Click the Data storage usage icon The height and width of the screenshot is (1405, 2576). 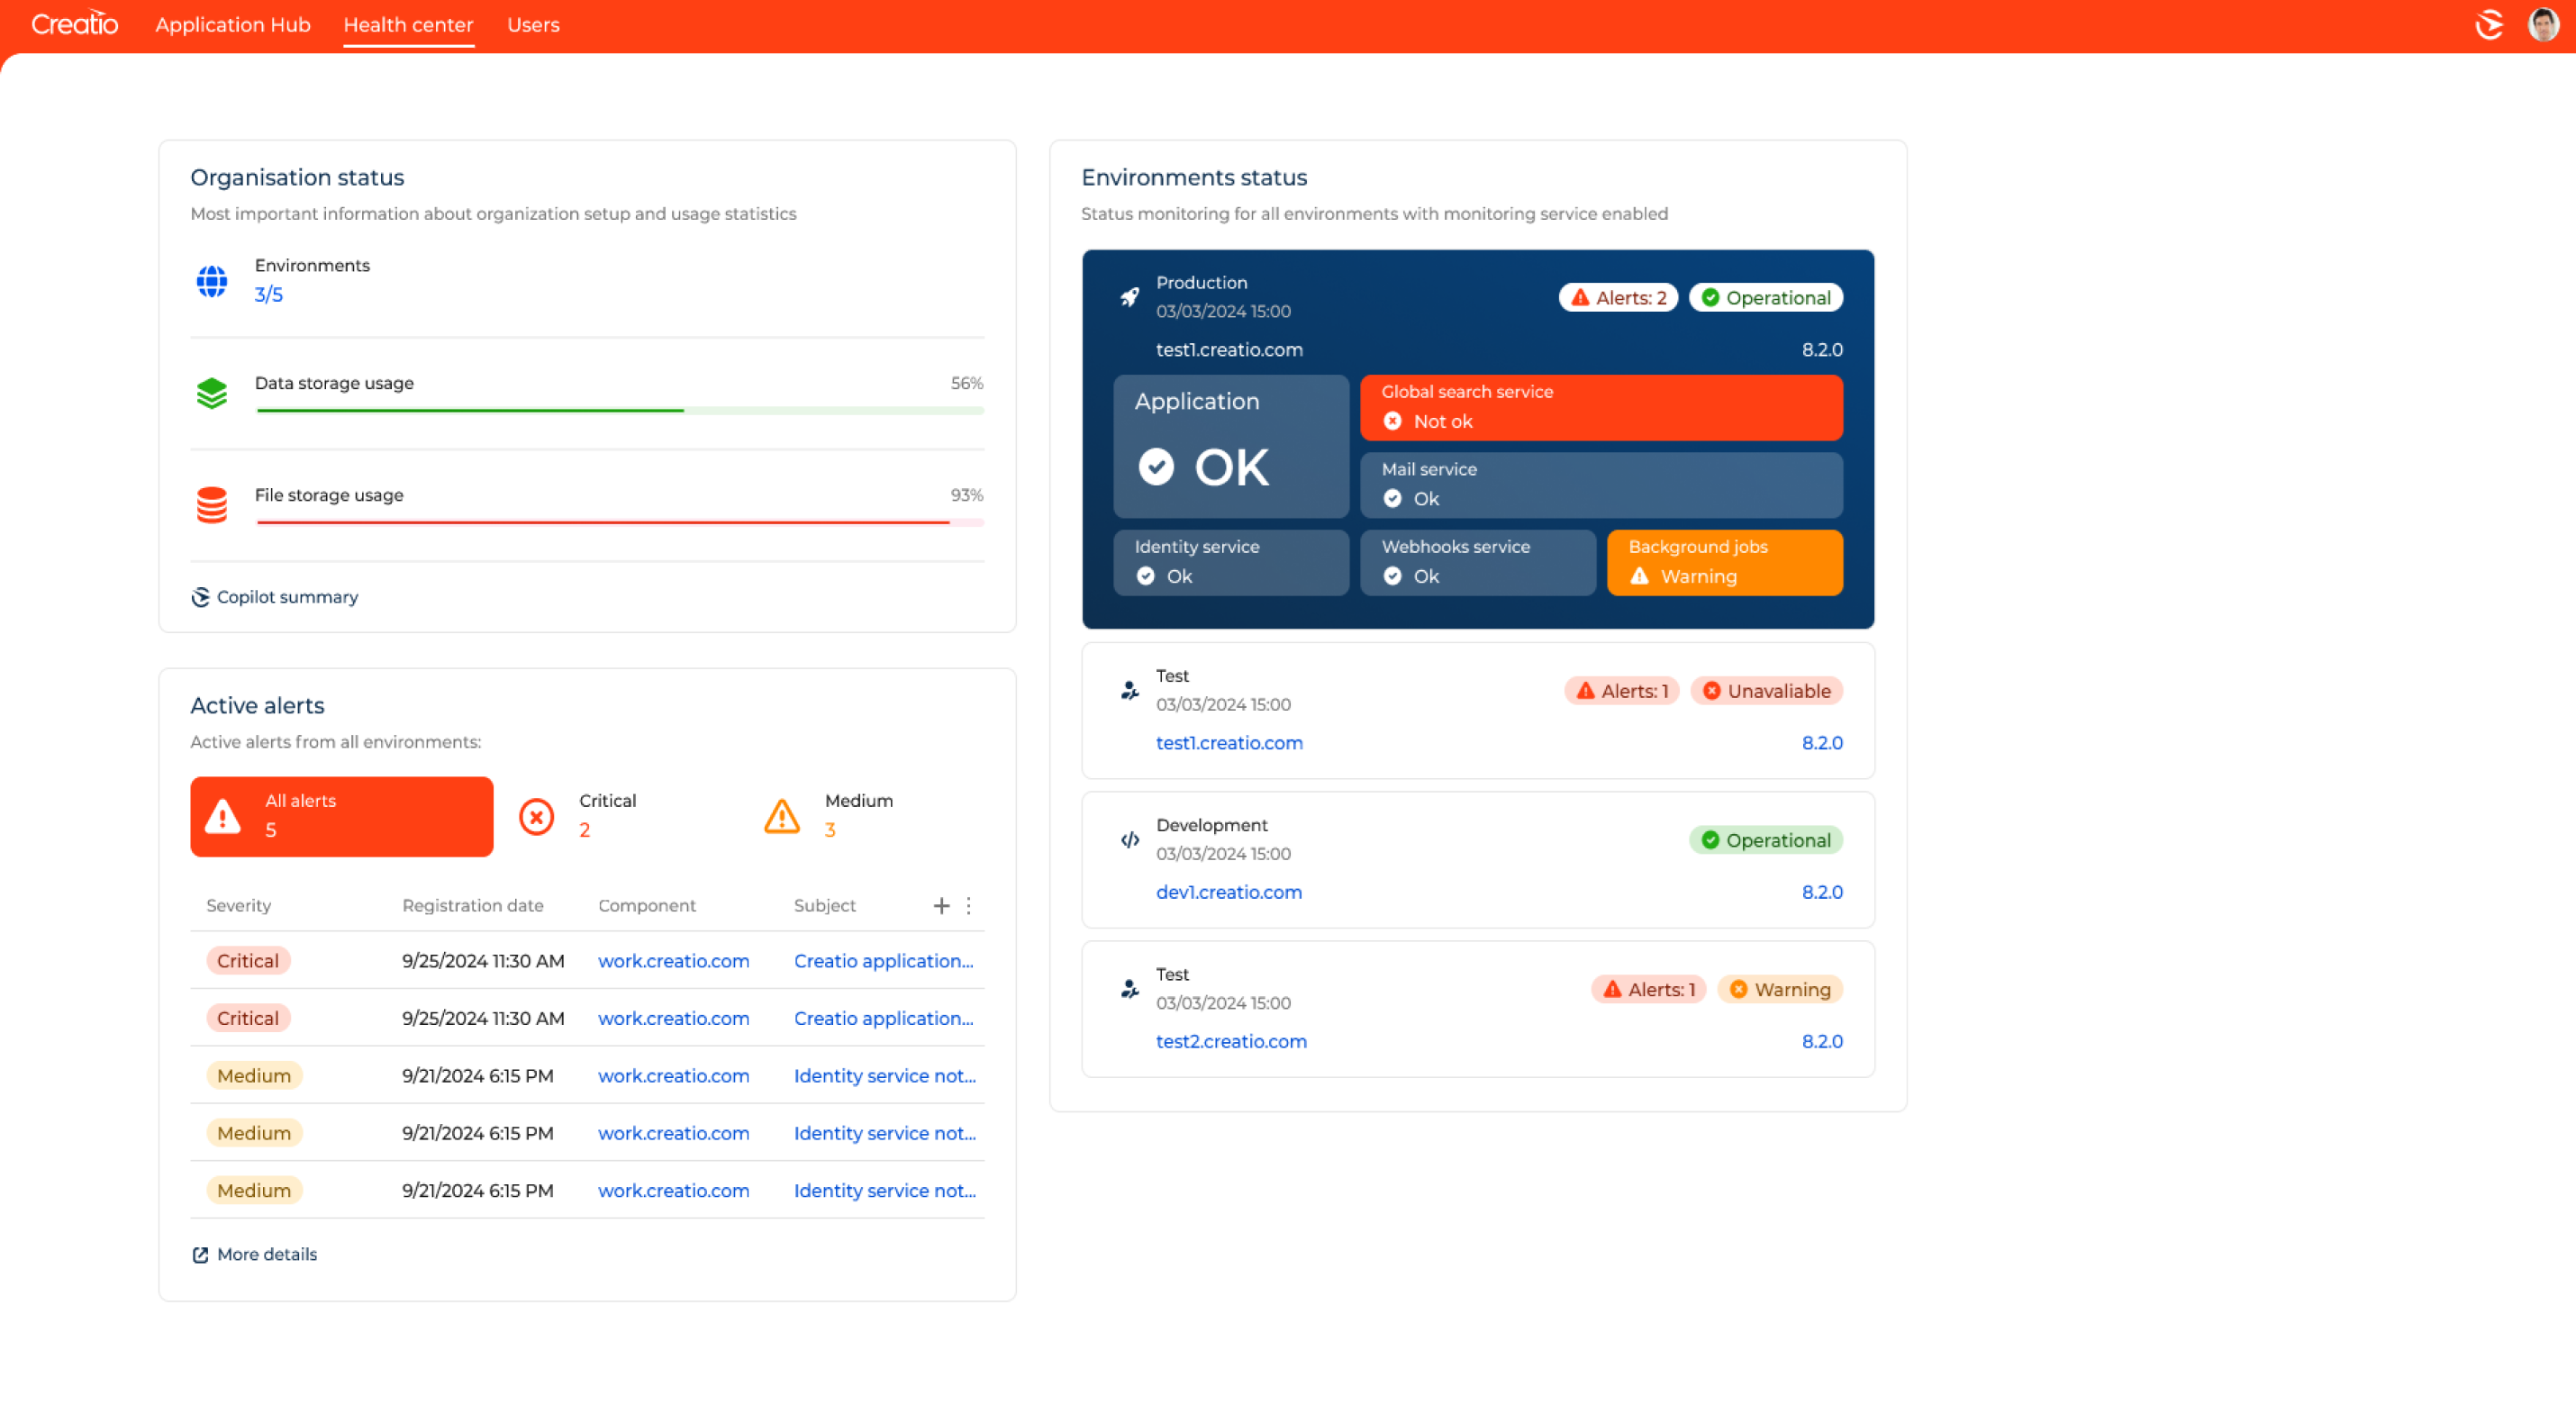click(212, 393)
